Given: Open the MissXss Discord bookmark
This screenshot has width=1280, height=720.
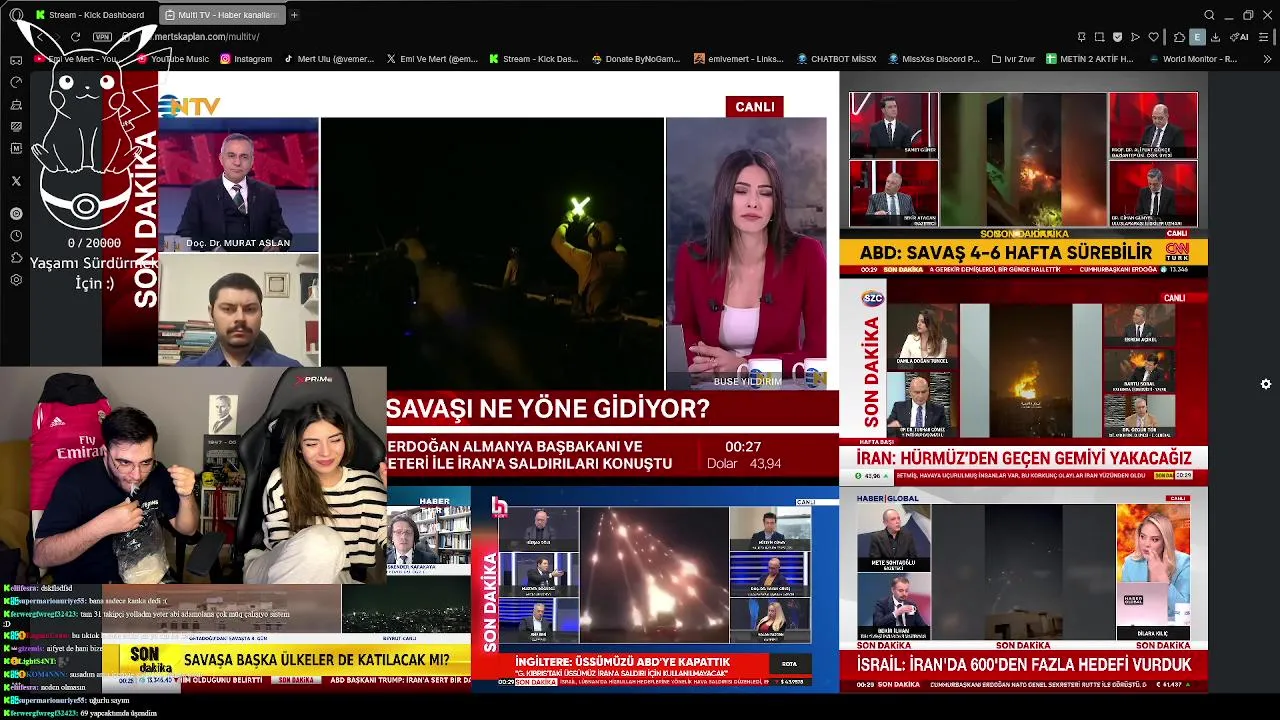Looking at the screenshot, I should tap(934, 59).
